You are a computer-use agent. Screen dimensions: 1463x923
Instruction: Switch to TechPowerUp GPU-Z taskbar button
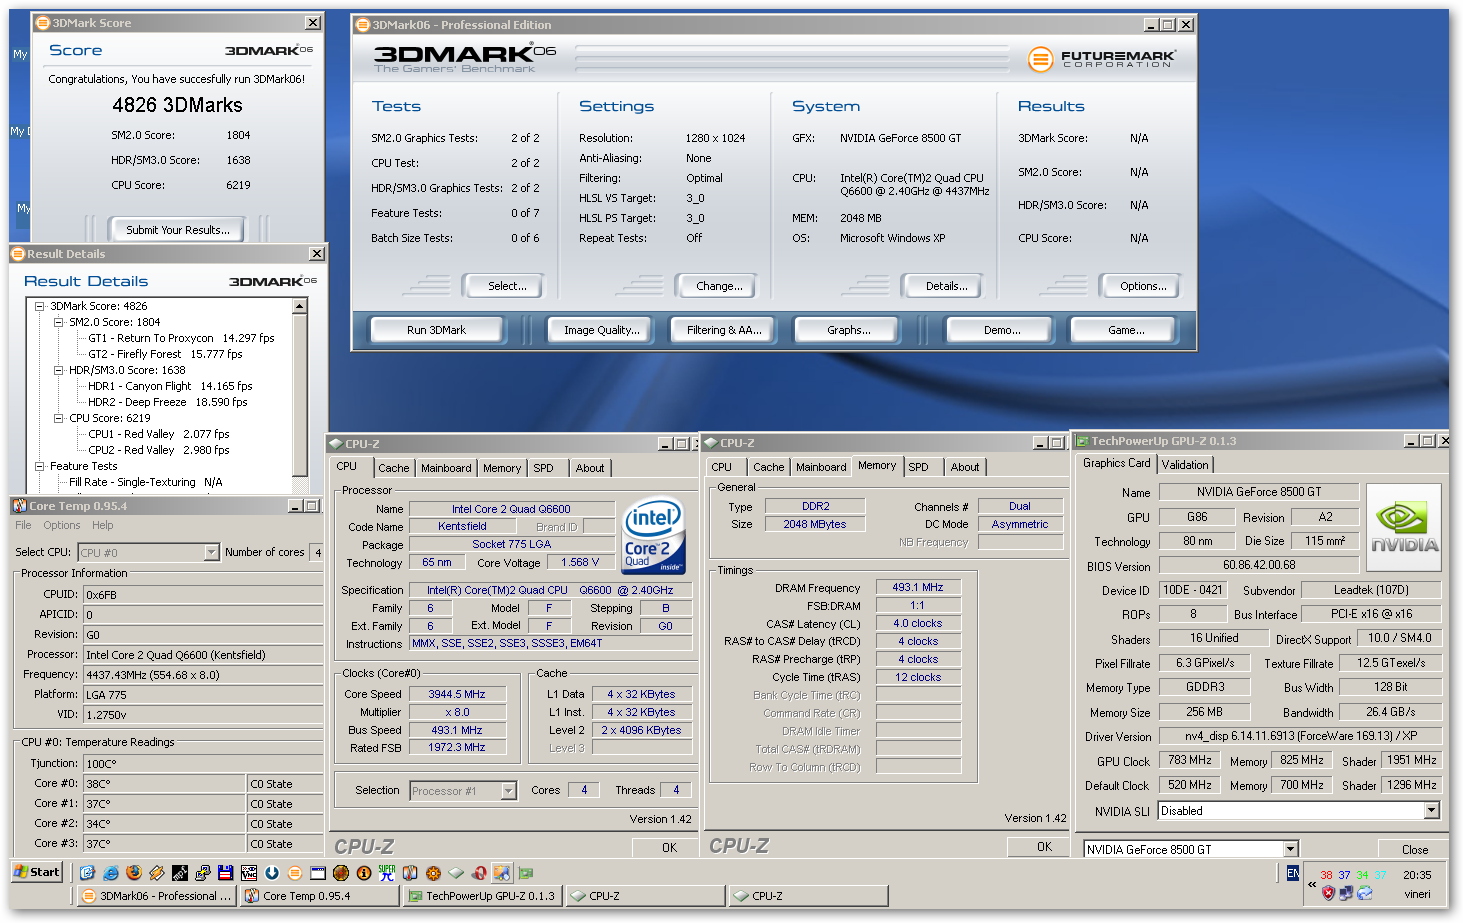[x=482, y=896]
